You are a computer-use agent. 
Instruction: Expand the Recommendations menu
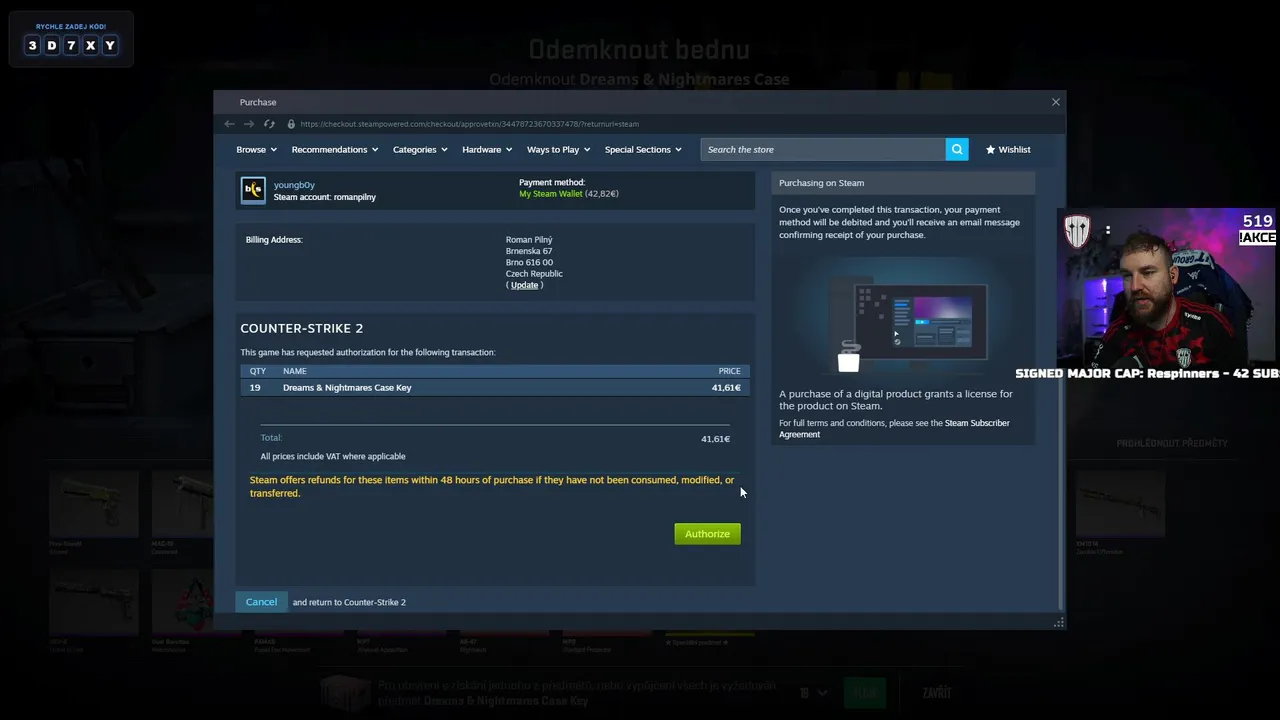(335, 149)
